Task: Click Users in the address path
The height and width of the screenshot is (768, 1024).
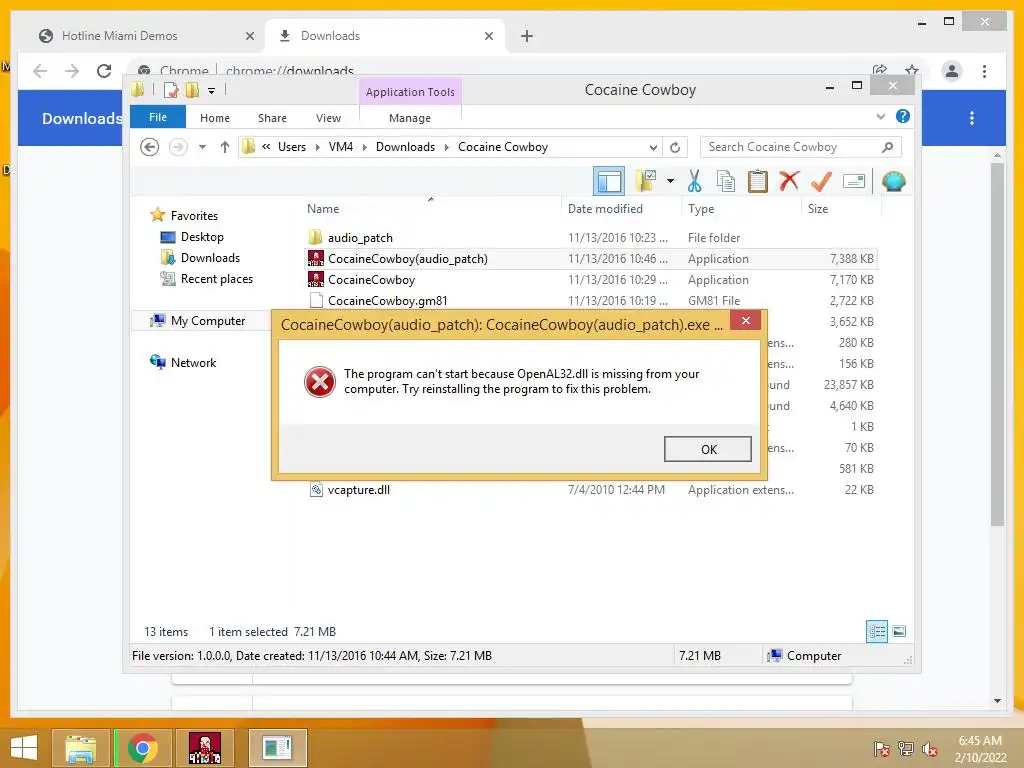Action: [292, 147]
